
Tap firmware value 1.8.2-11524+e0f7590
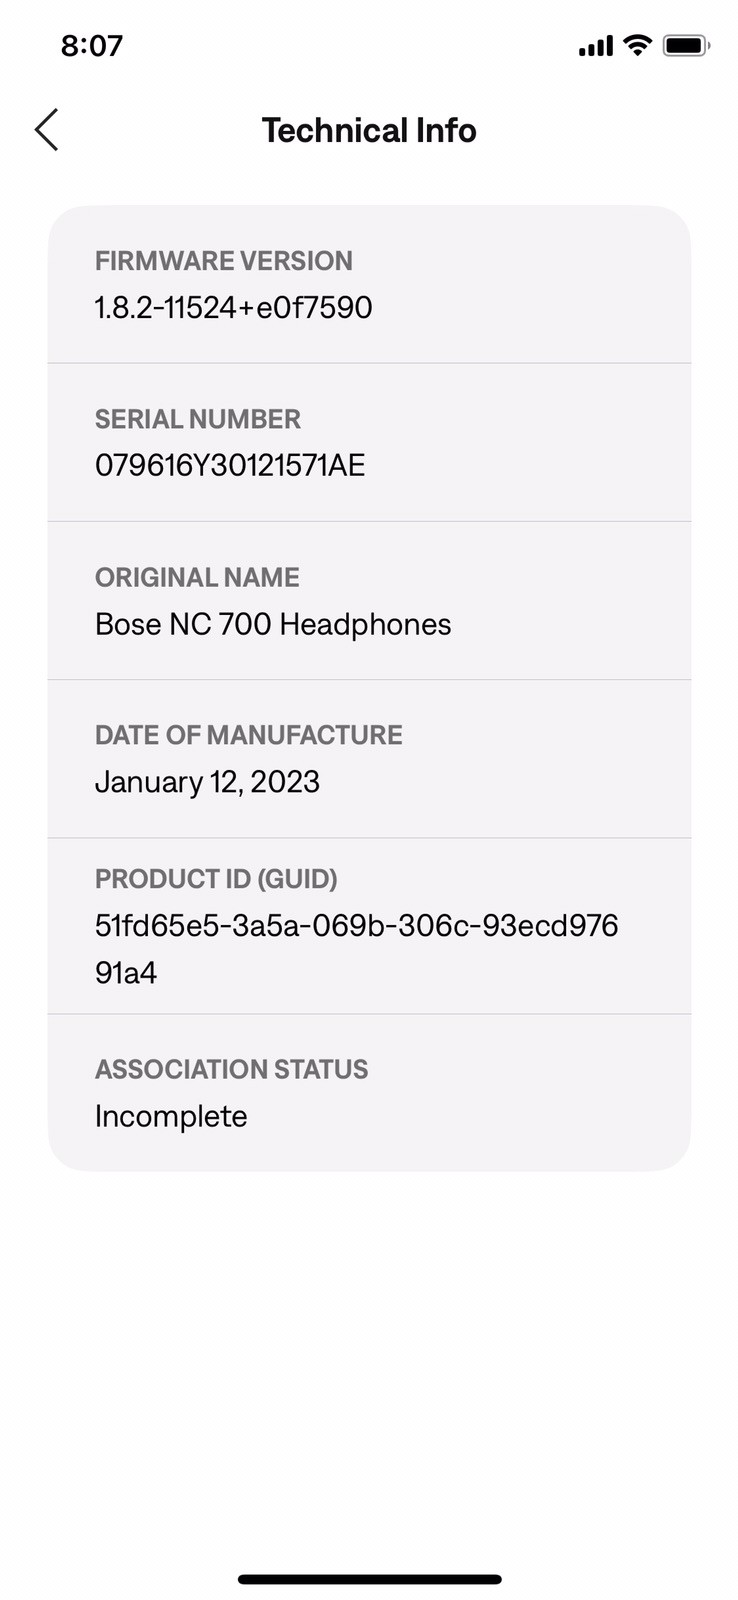(x=233, y=308)
